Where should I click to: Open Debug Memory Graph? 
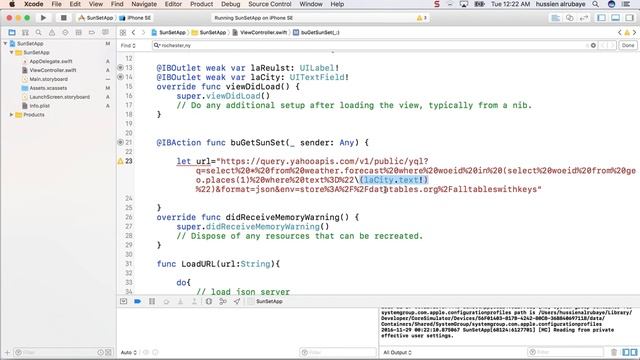point(223,301)
